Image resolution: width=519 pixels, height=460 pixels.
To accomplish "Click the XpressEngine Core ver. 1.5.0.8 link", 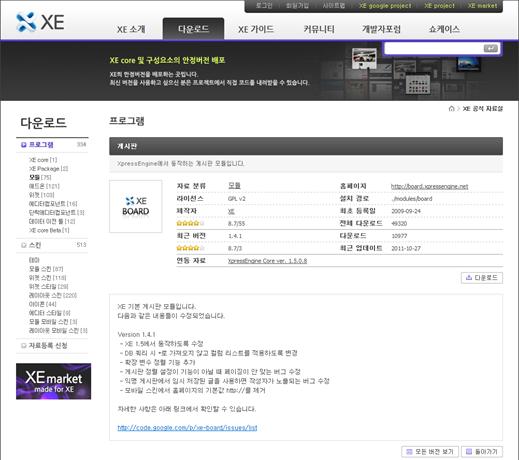I will (x=267, y=261).
